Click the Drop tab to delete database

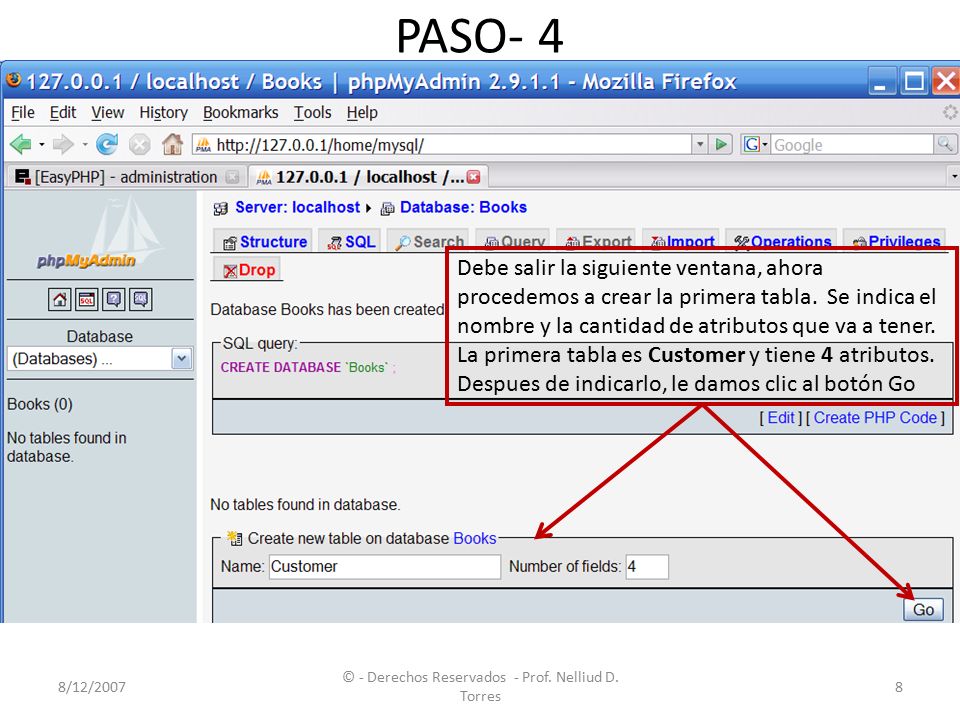(248, 270)
